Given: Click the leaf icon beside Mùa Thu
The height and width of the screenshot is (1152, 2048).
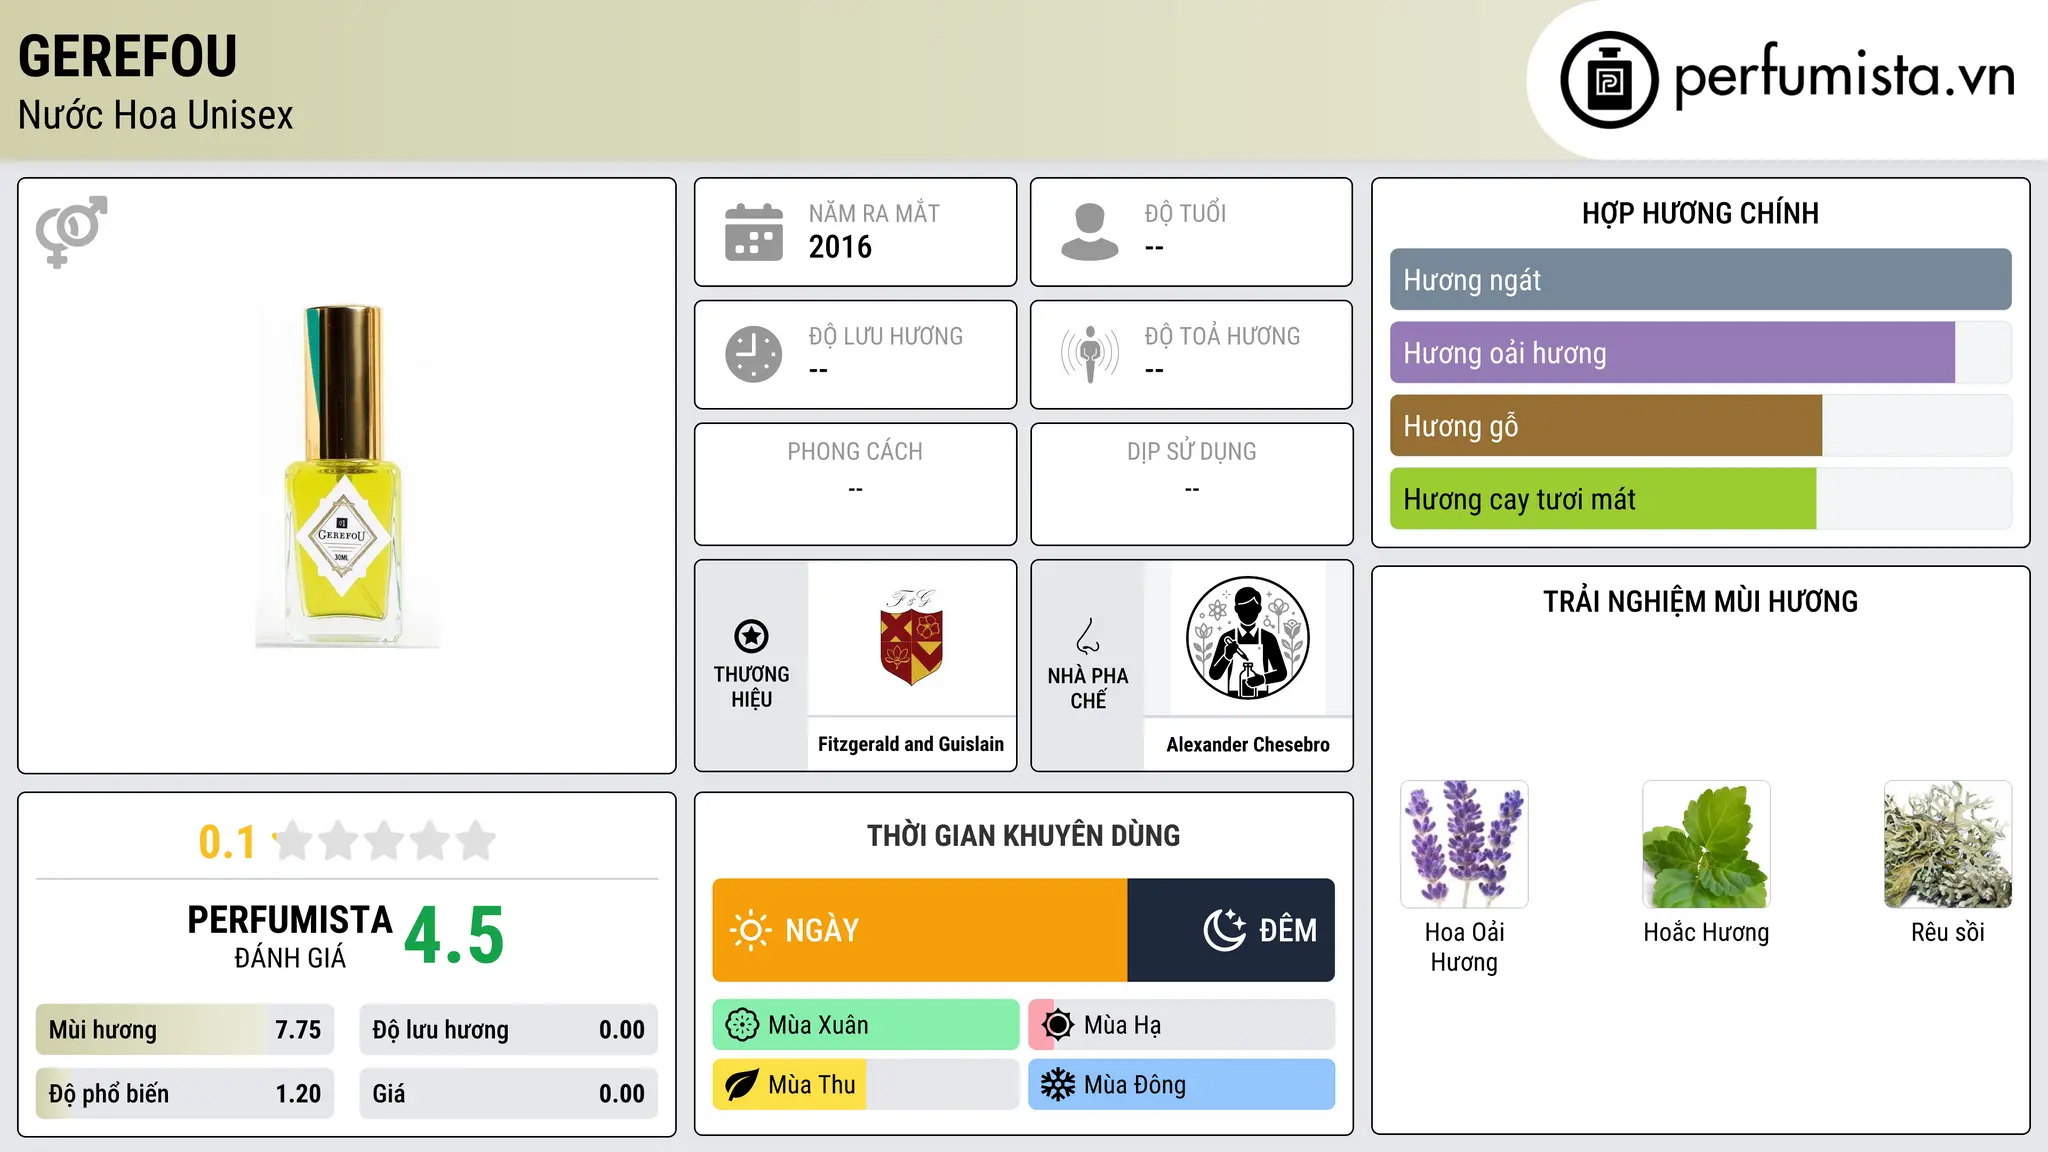Looking at the screenshot, I should pos(742,1085).
